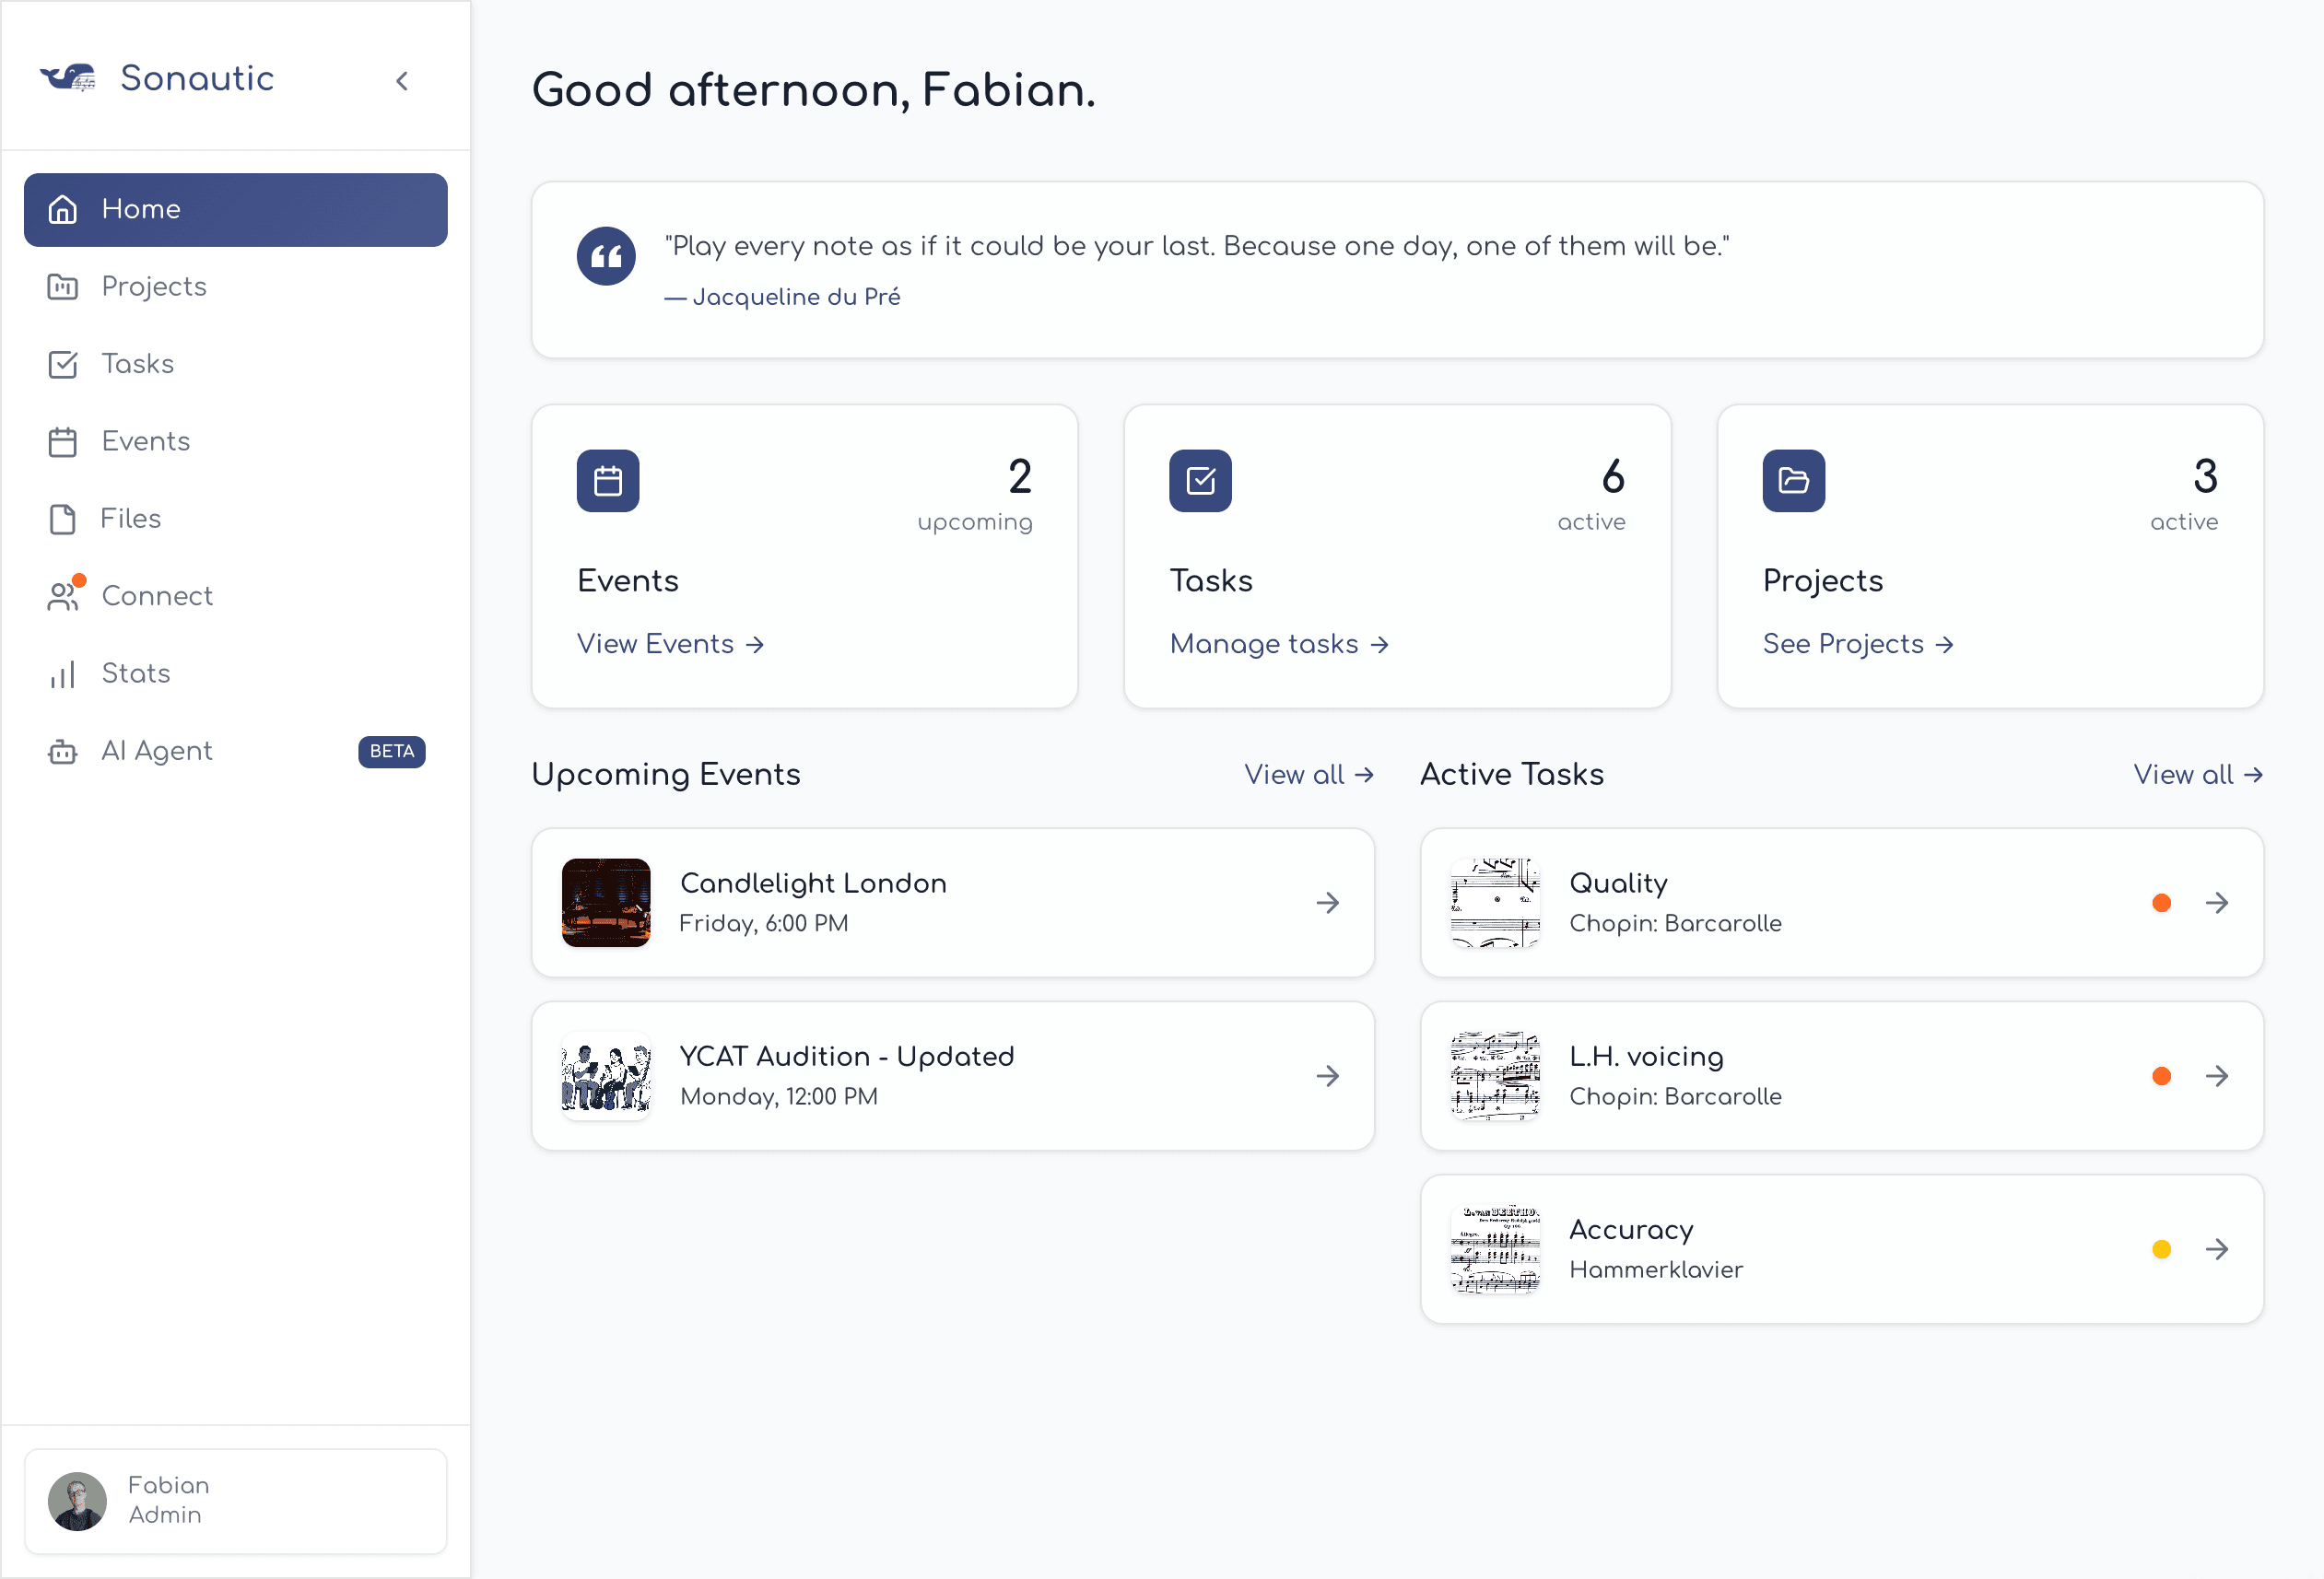Collapse the sidebar with chevron arrow
The image size is (2324, 1579).
tap(402, 81)
